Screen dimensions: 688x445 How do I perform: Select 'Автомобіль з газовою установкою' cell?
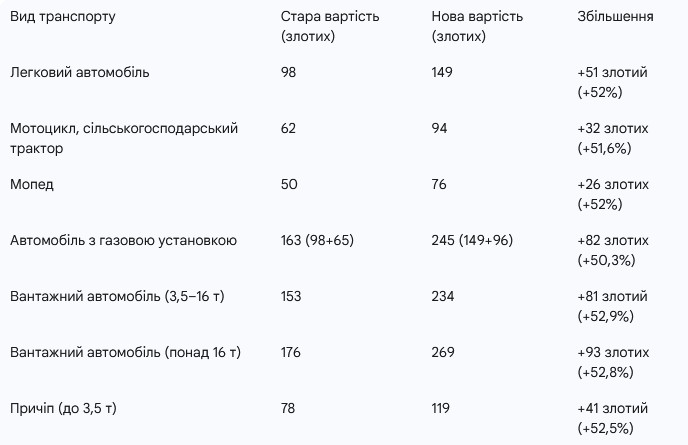point(123,240)
